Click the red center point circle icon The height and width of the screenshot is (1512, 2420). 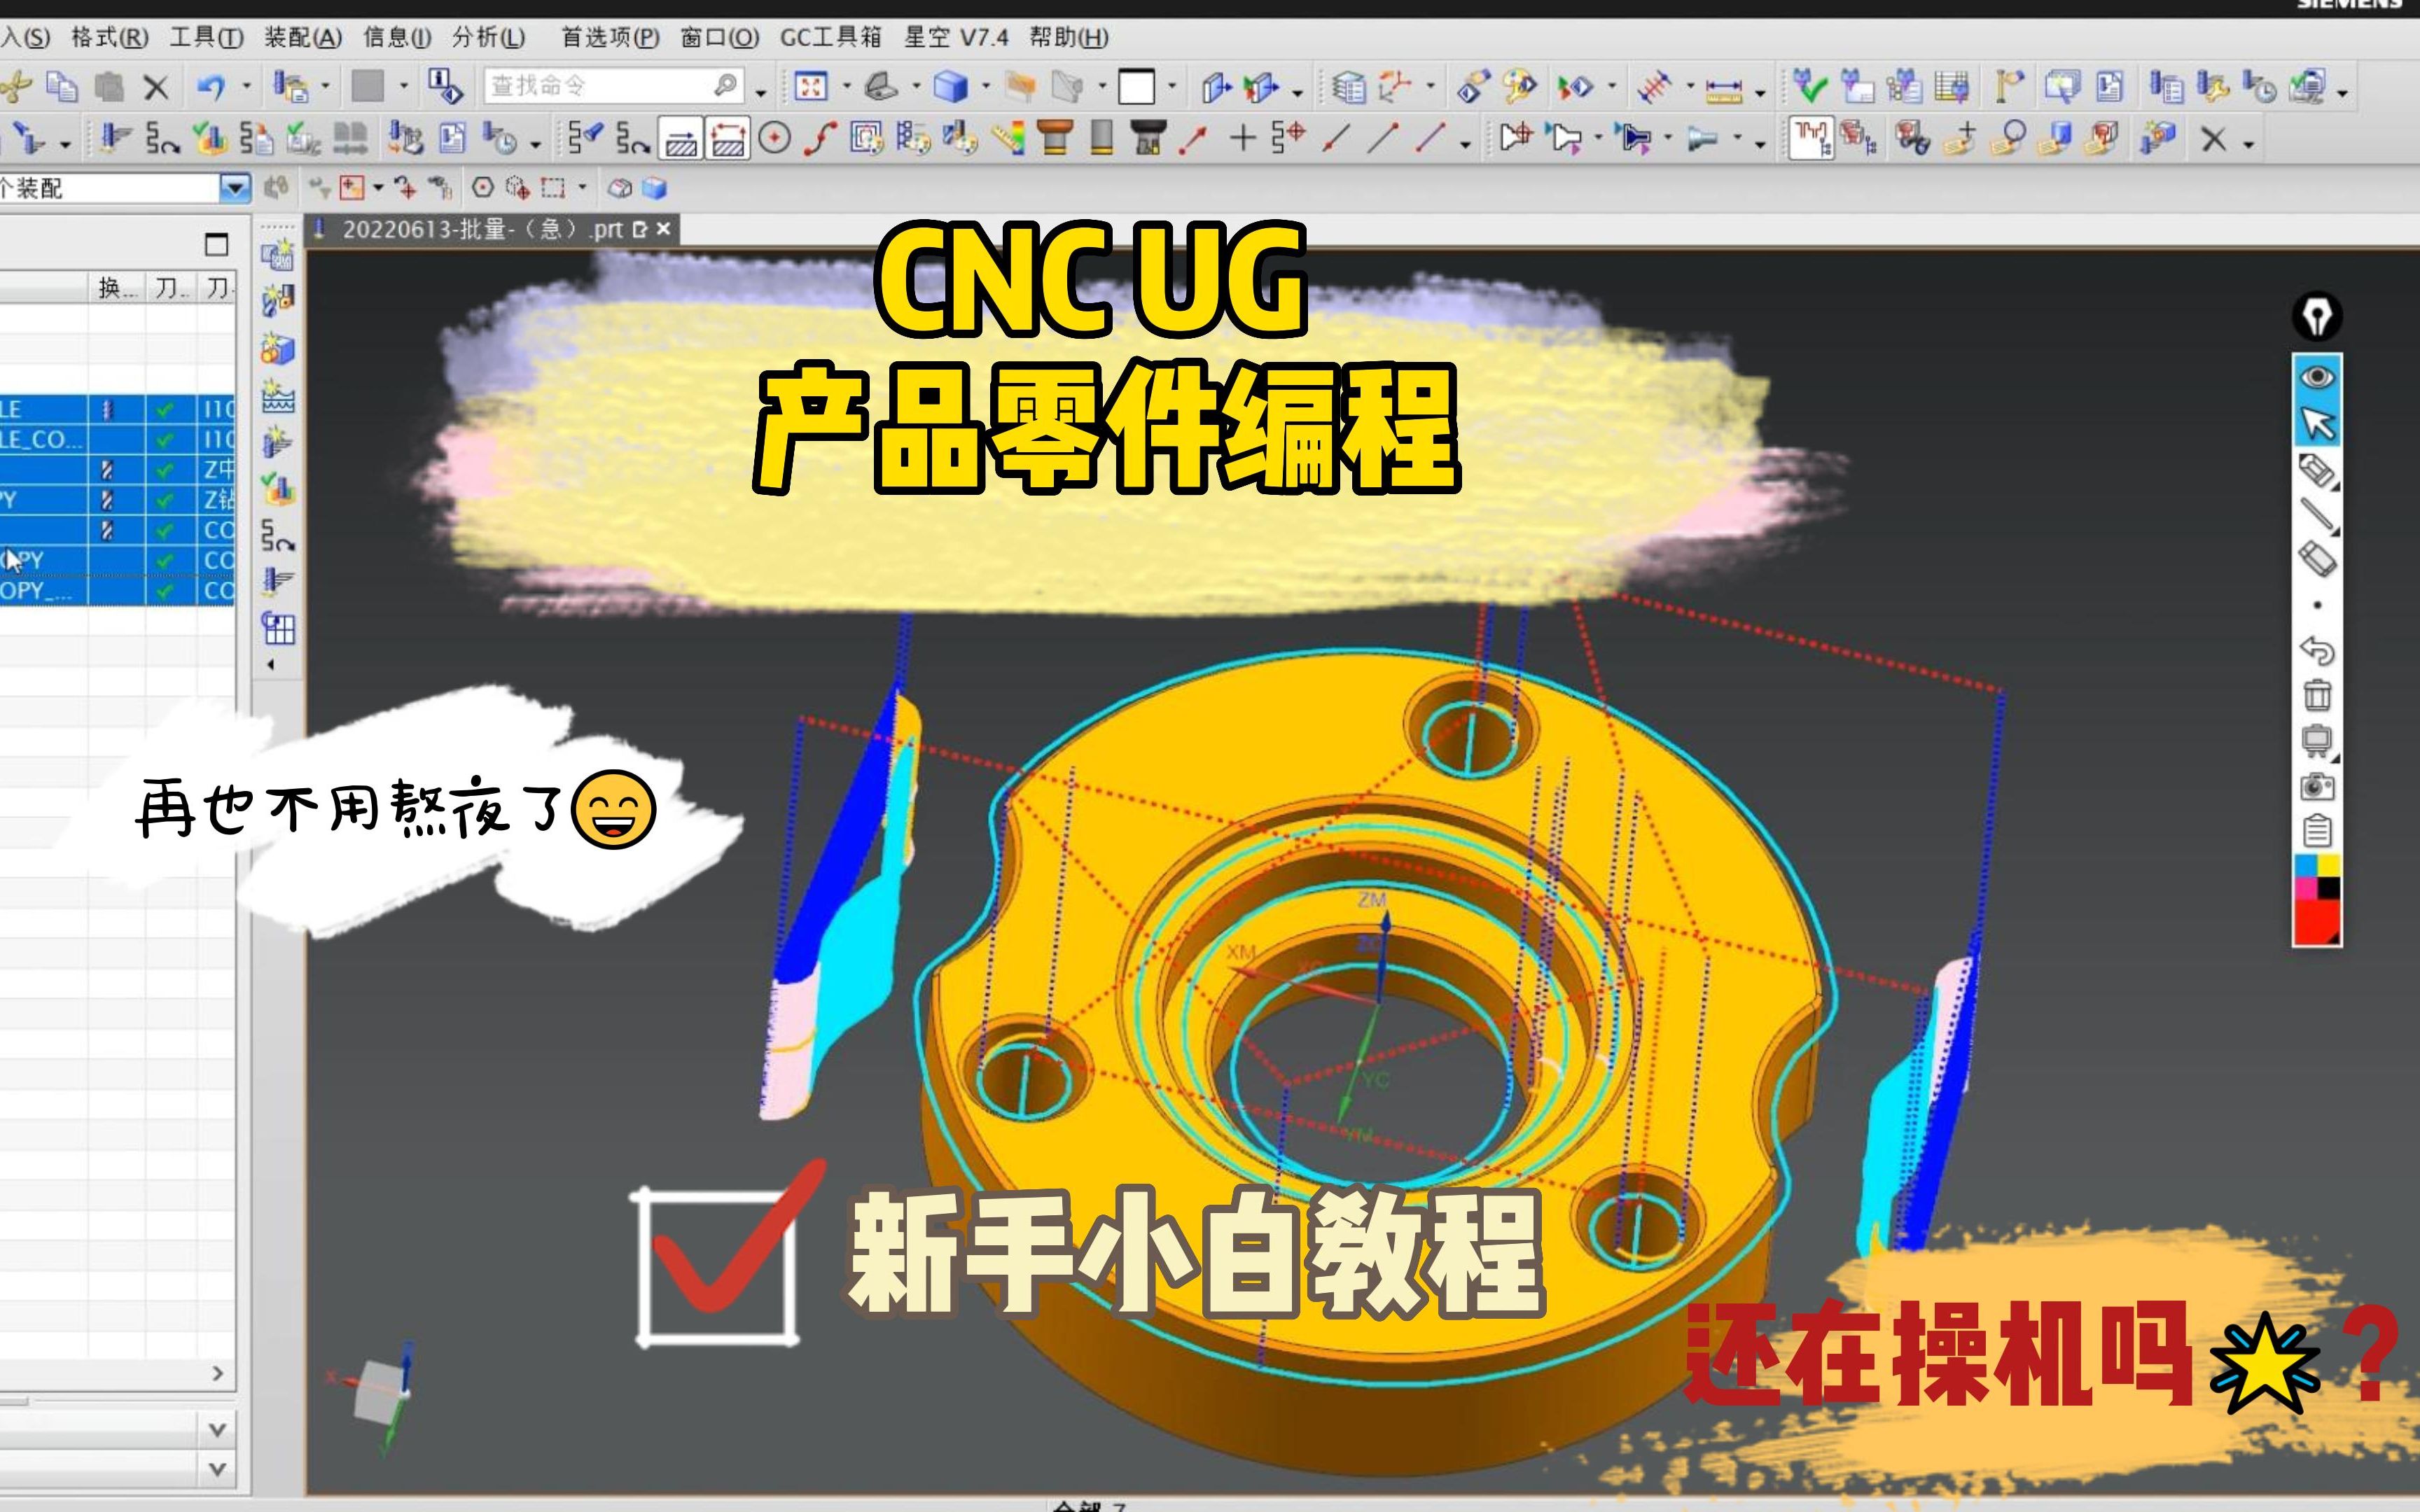(774, 138)
